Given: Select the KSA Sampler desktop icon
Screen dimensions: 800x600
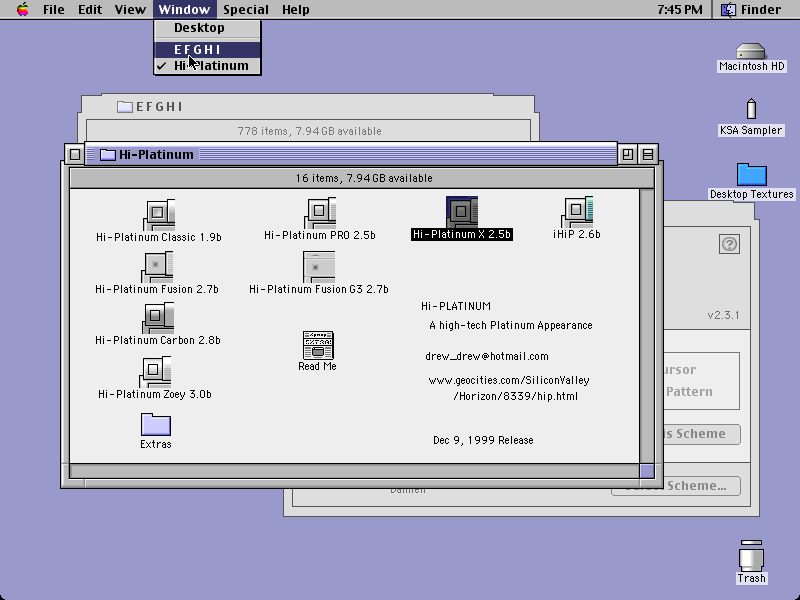Looking at the screenshot, I should pos(751,109).
